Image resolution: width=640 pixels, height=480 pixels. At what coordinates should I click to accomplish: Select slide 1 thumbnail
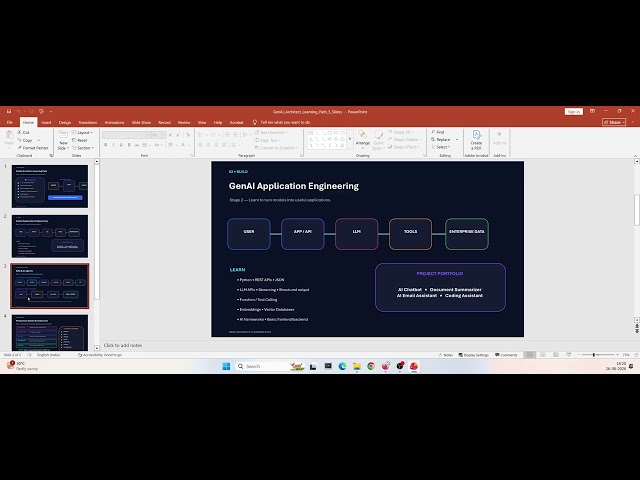50,187
